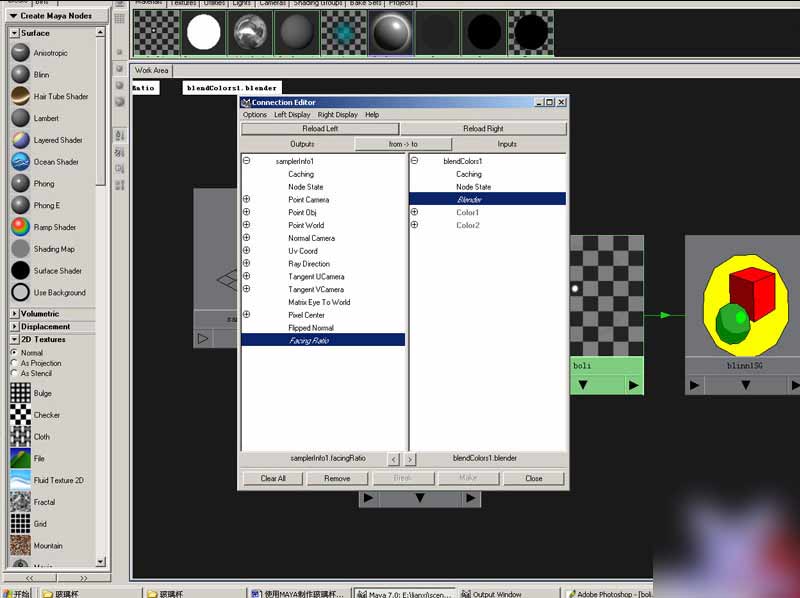Select the Blender input attribute
This screenshot has width=800, height=598.
[487, 199]
